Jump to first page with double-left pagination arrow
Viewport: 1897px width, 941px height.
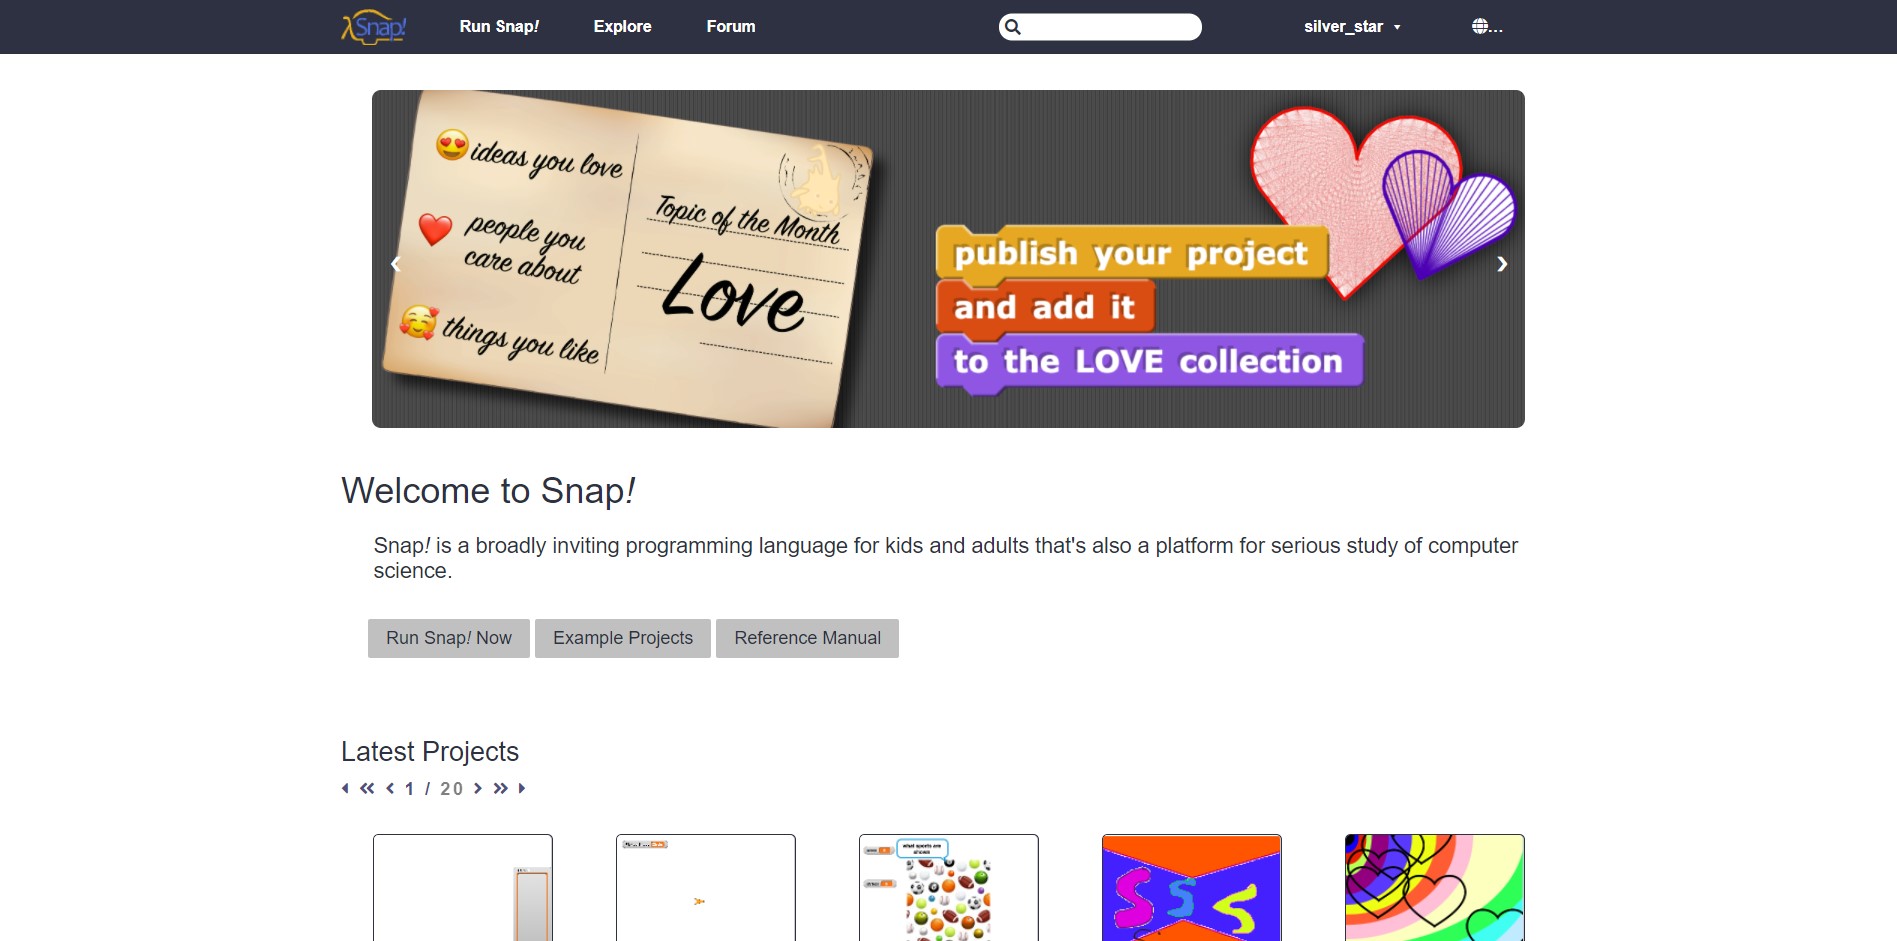[x=367, y=788]
